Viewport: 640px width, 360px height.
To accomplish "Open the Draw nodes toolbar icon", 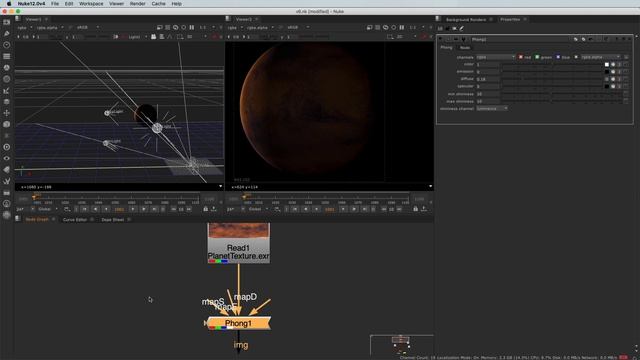I will pos(7,33).
